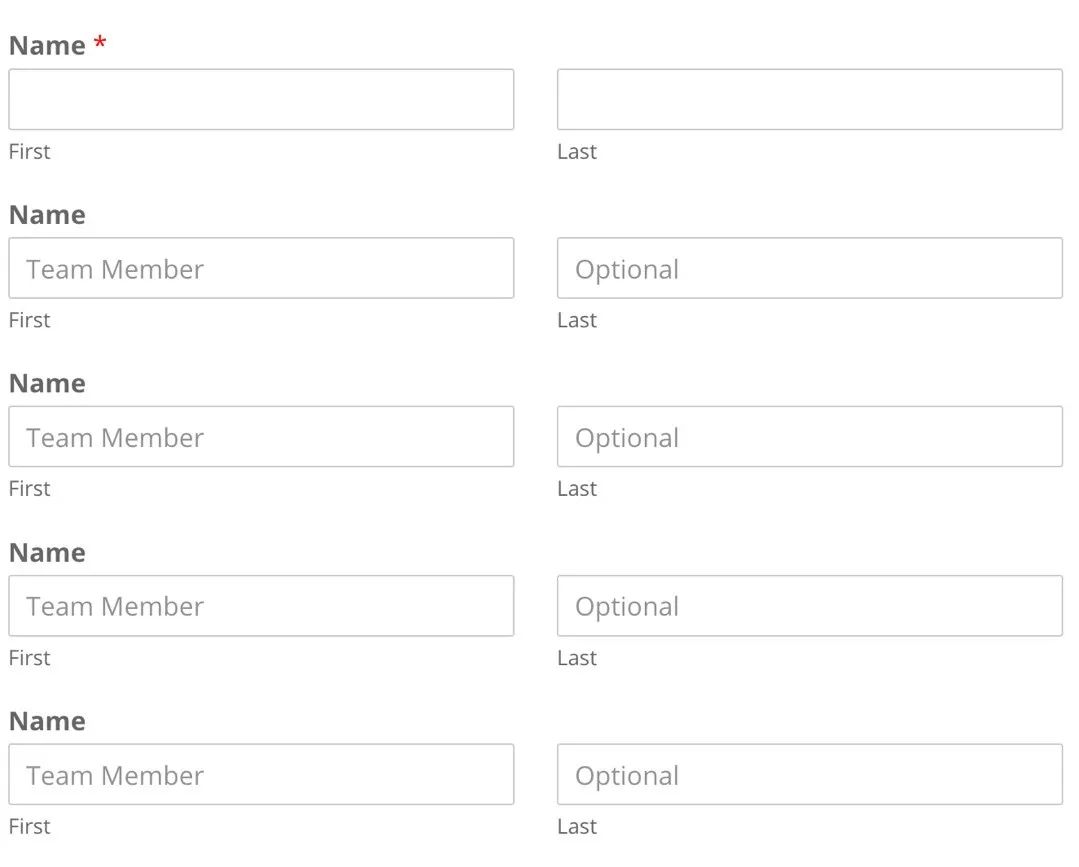
Task: Click the fourth "Optional" last name field
Action: [x=809, y=774]
